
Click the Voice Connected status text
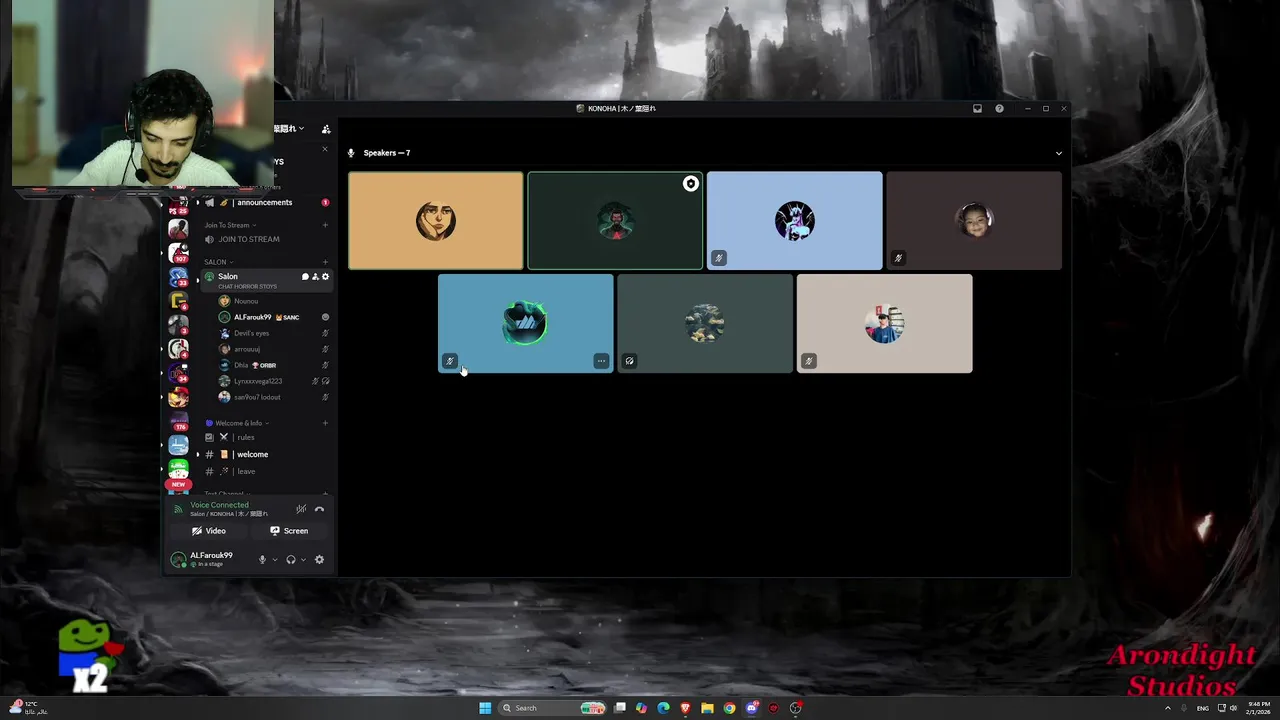(x=219, y=505)
